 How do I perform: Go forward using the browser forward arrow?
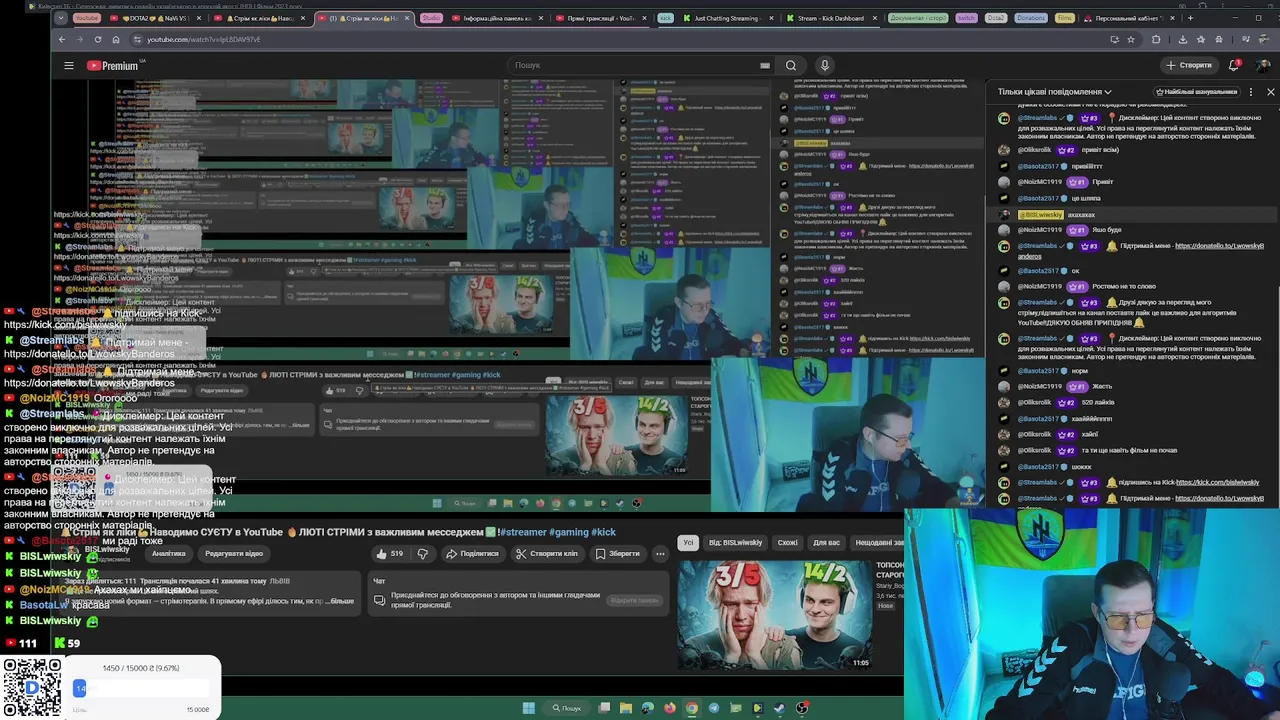click(80, 39)
